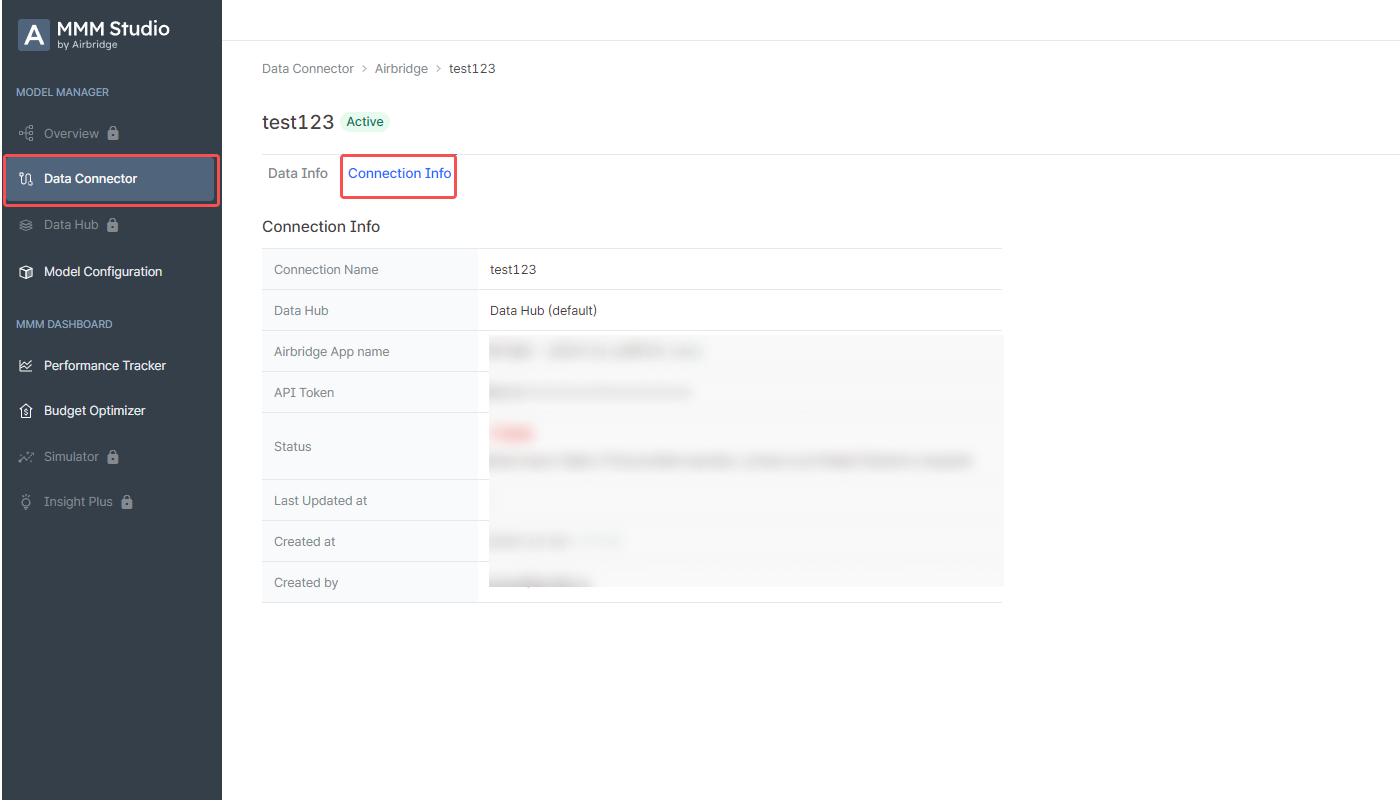Image resolution: width=1400 pixels, height=800 pixels.
Task: Click the Data Connector icon in sidebar
Action: click(x=26, y=179)
